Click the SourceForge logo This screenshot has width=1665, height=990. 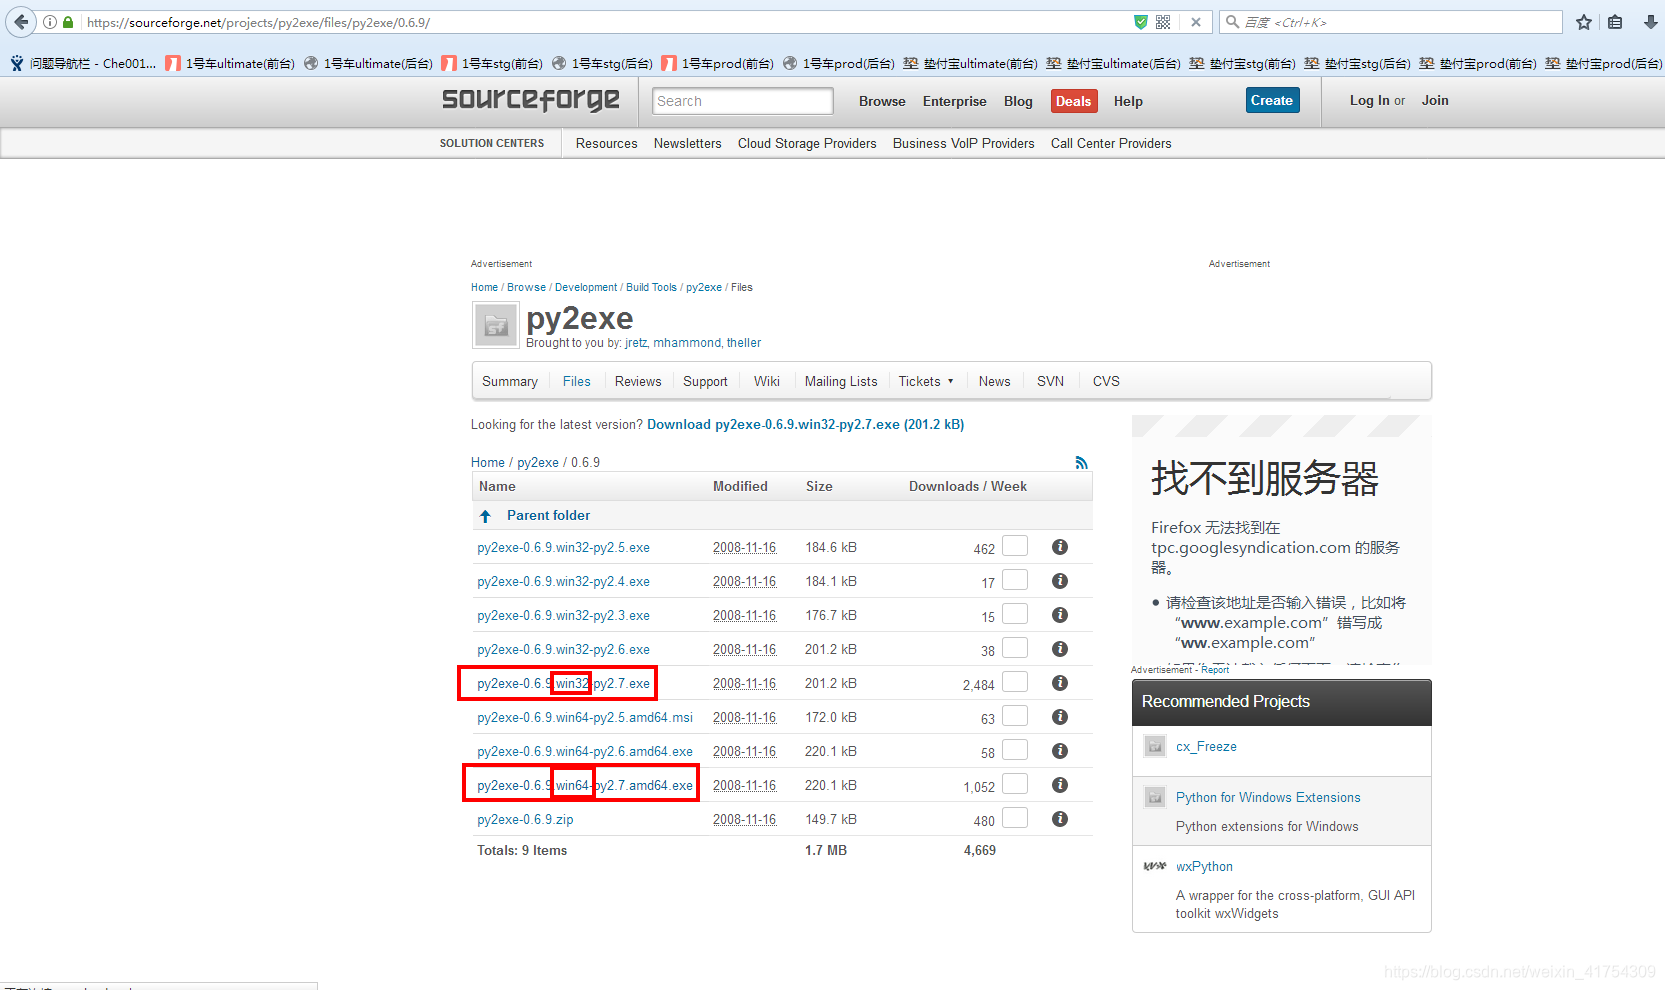(x=530, y=99)
